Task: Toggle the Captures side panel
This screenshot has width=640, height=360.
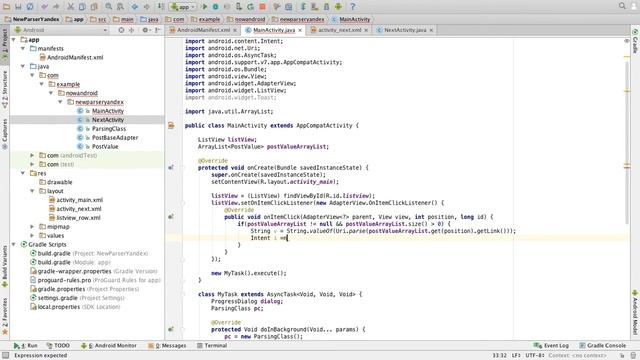Action: tap(4, 133)
